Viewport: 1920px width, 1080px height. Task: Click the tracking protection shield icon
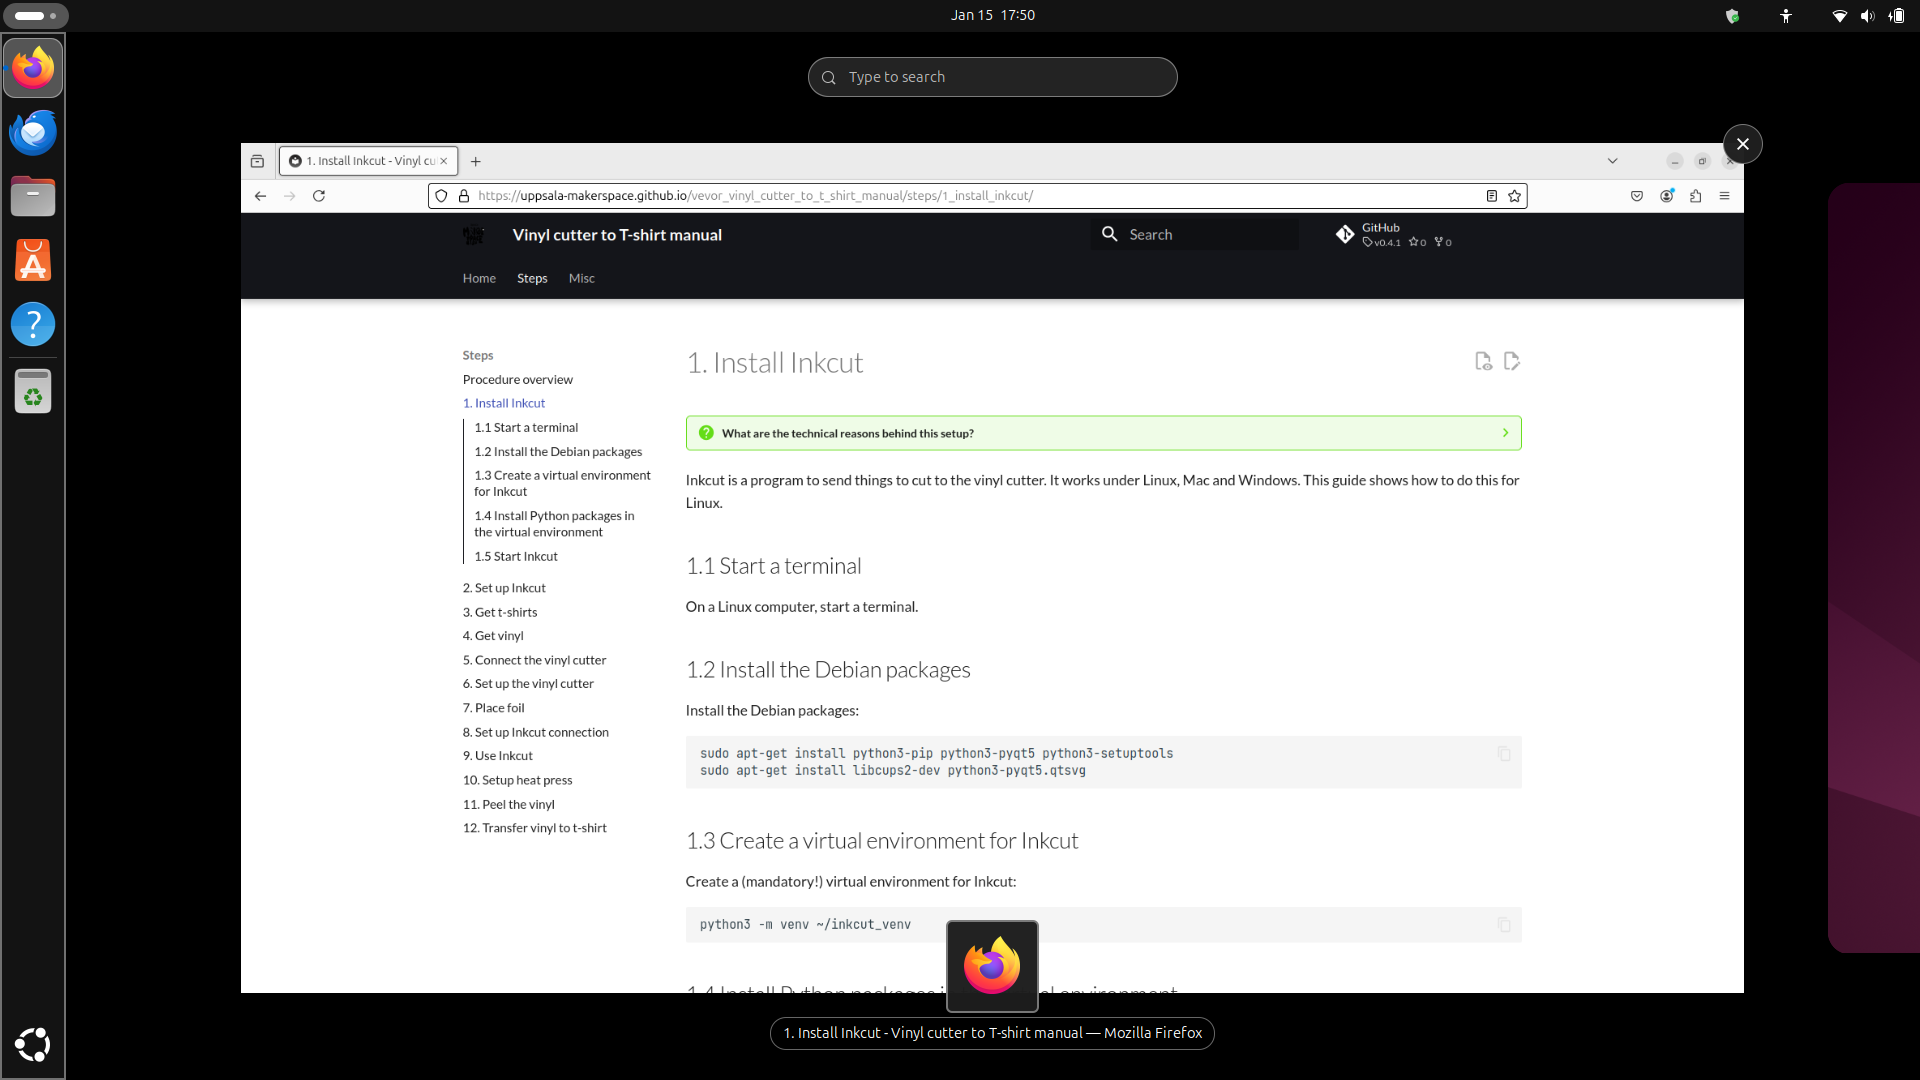[441, 196]
